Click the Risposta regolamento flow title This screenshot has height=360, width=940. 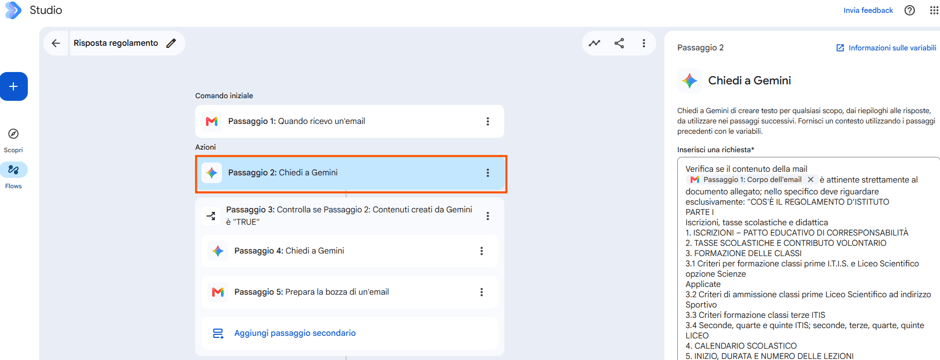(x=116, y=43)
